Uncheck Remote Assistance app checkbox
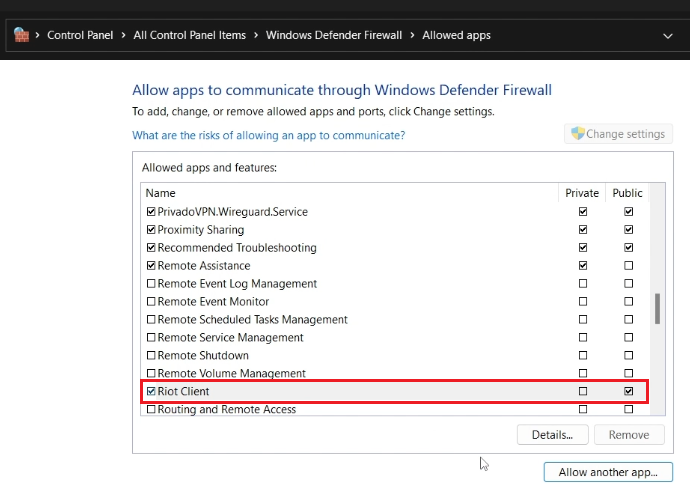Image resolution: width=690 pixels, height=501 pixels. click(x=151, y=266)
